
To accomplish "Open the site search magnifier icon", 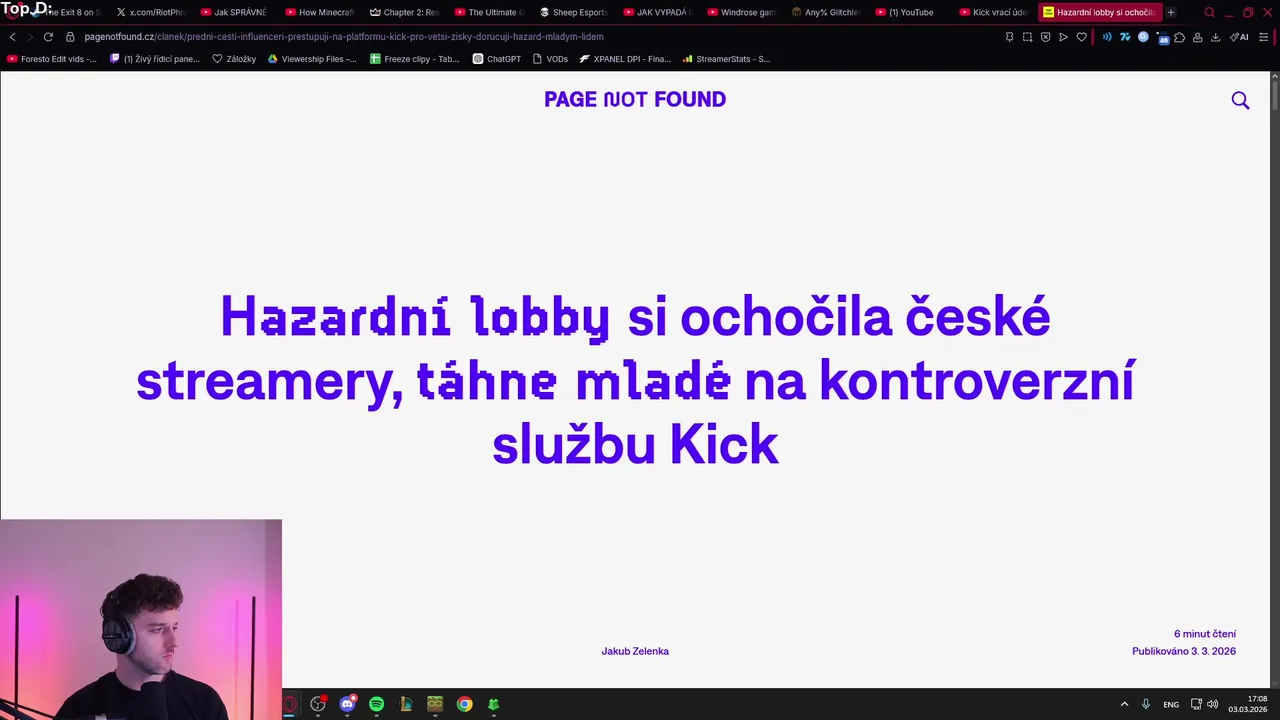I will [x=1240, y=100].
